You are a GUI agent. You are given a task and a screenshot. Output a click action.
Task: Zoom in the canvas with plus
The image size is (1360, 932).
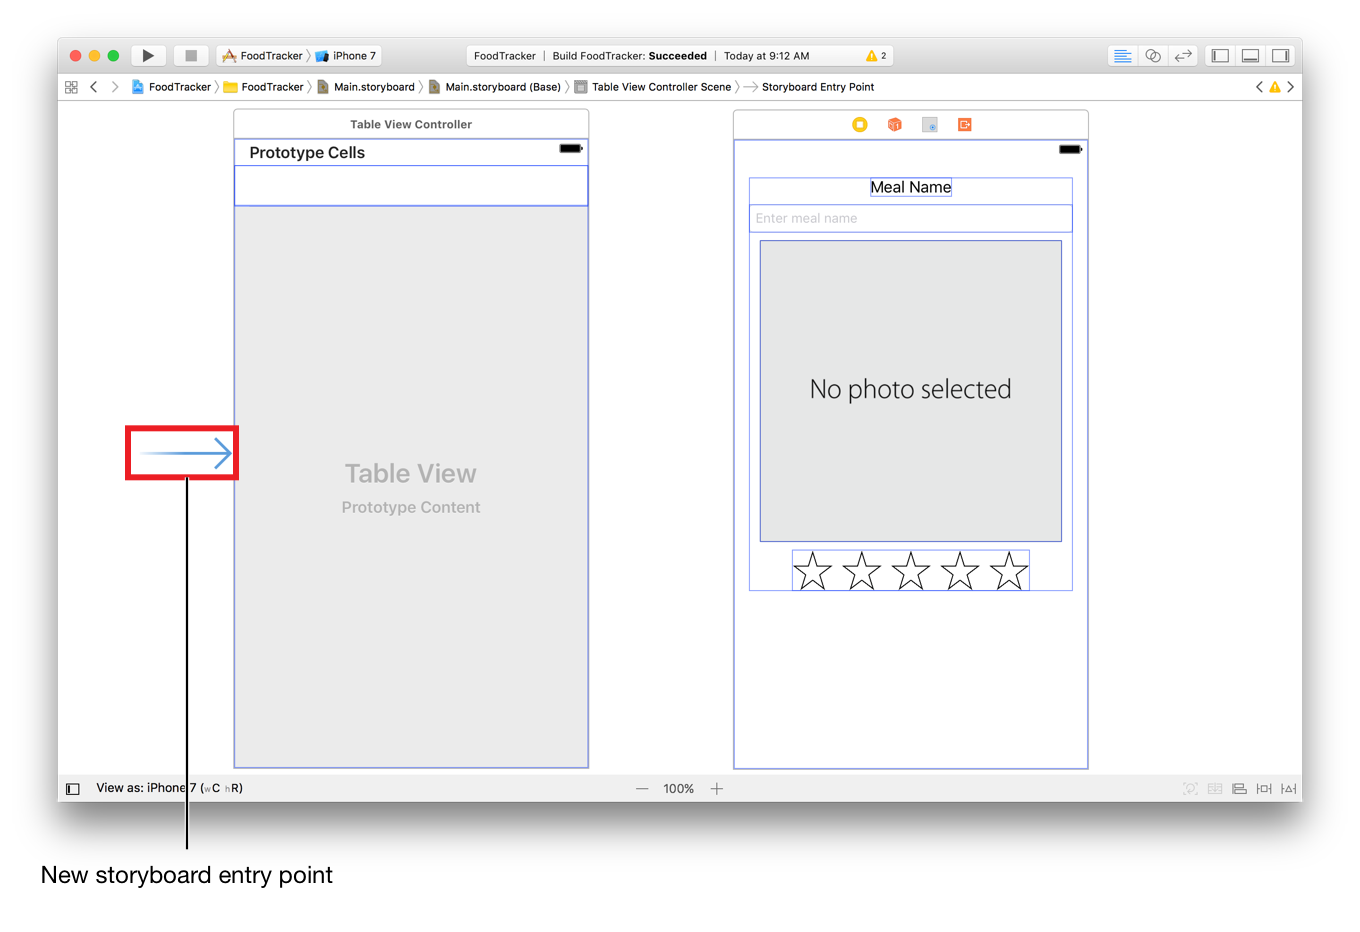(x=717, y=789)
